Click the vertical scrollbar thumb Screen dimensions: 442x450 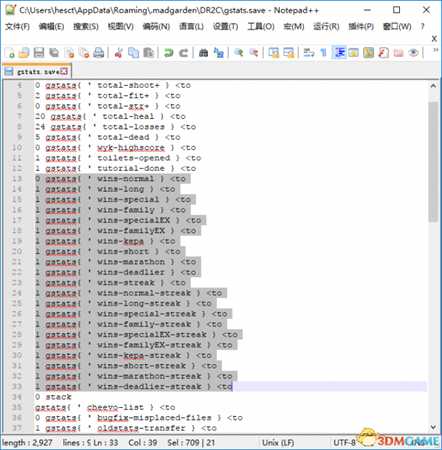[x=433, y=162]
